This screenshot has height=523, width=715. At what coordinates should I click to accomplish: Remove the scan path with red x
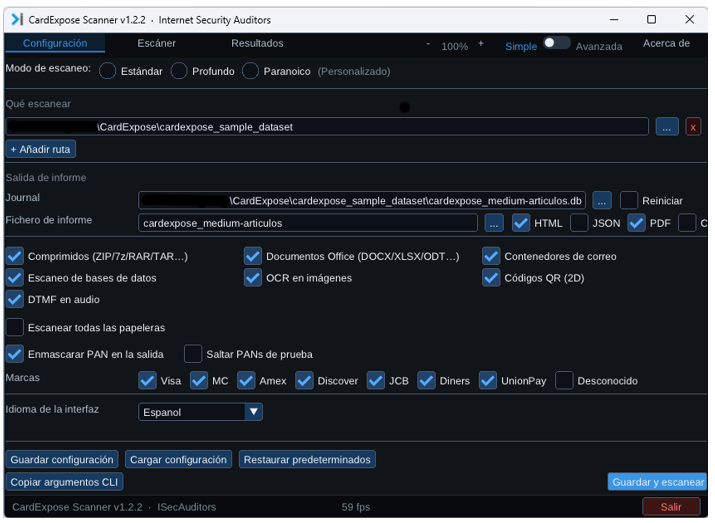tap(693, 127)
